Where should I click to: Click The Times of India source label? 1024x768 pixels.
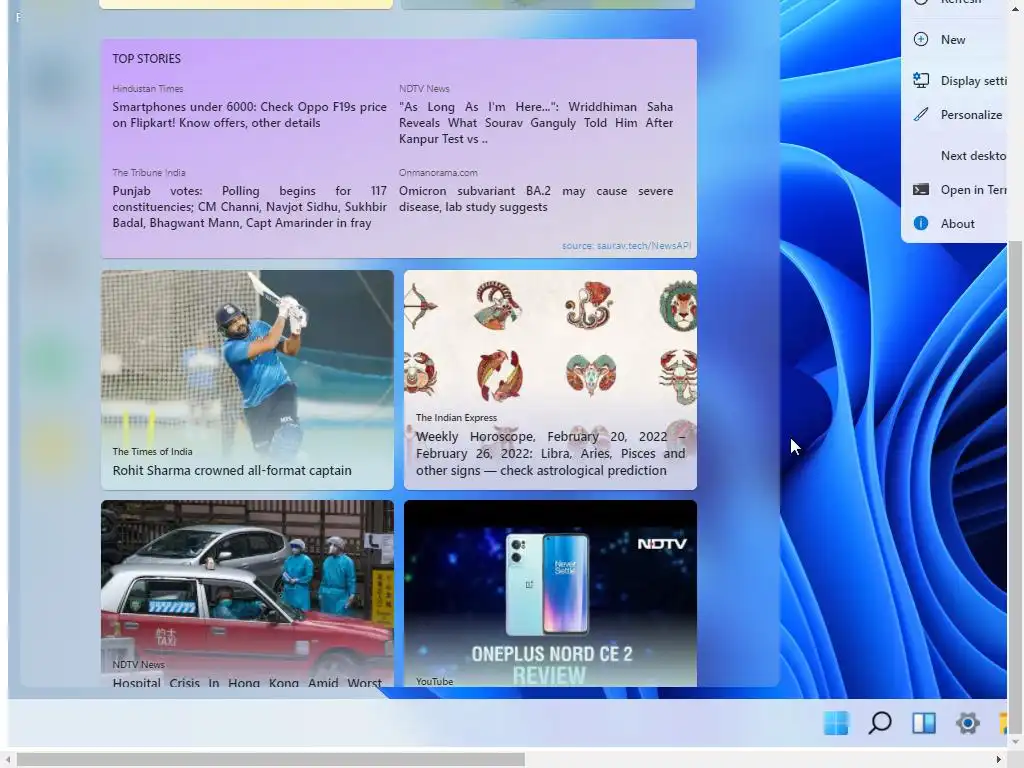click(152, 451)
